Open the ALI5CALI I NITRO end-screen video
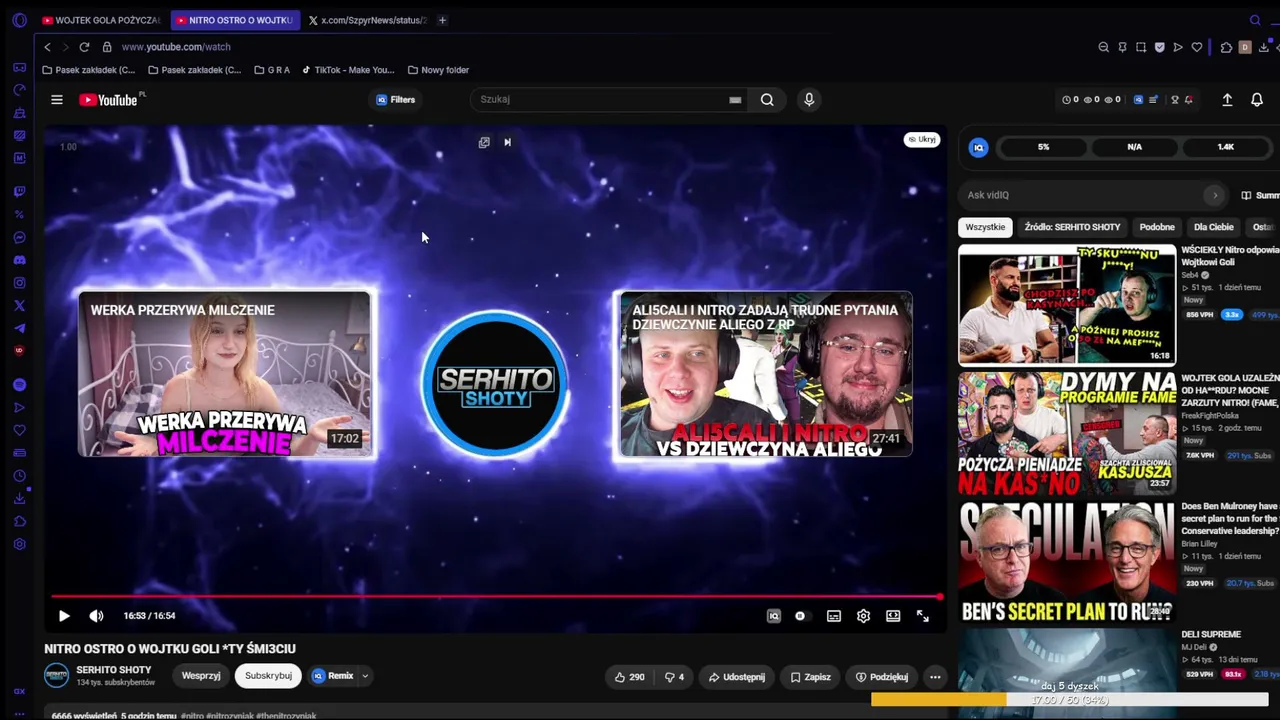 pyautogui.click(x=765, y=374)
